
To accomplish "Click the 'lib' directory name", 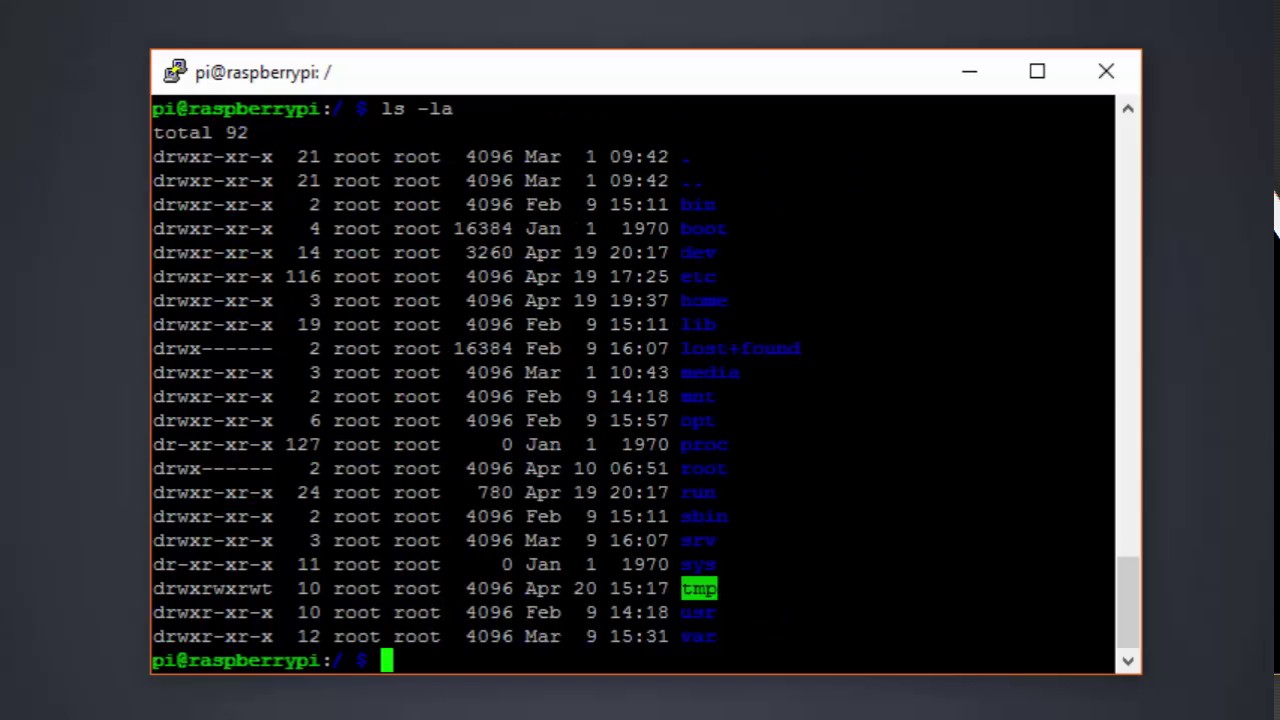I will tap(698, 324).
